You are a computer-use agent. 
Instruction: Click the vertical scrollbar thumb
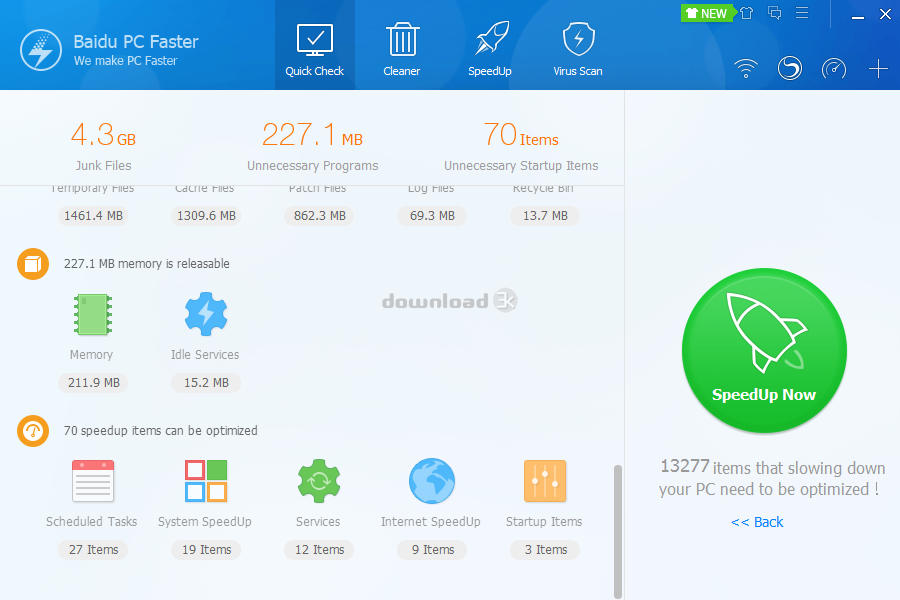click(x=618, y=532)
